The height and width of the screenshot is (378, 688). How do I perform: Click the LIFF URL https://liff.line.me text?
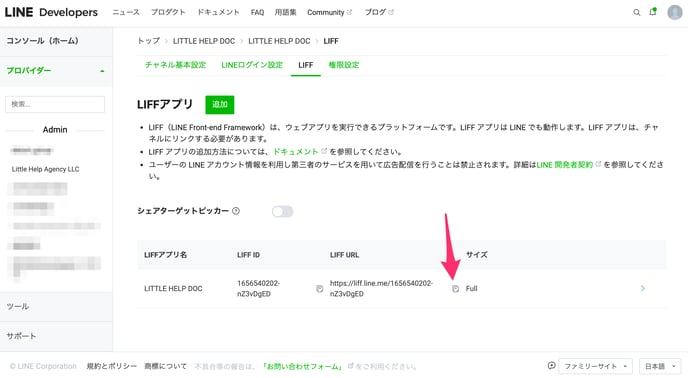coord(381,288)
